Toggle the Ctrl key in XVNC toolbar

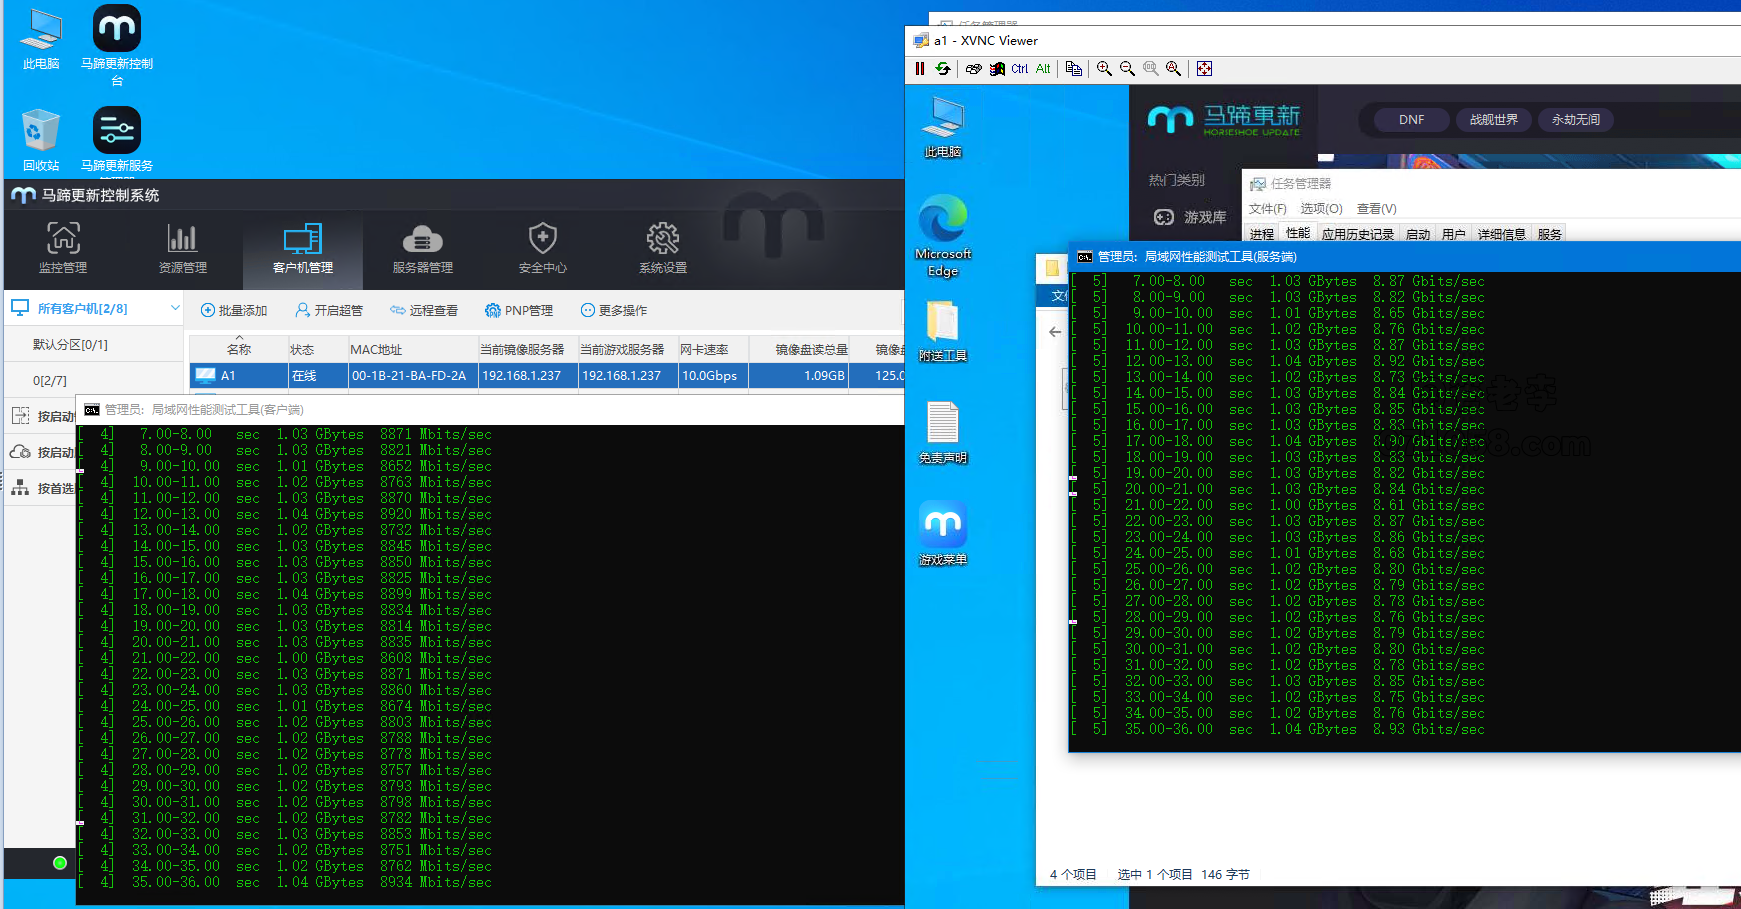(1019, 69)
